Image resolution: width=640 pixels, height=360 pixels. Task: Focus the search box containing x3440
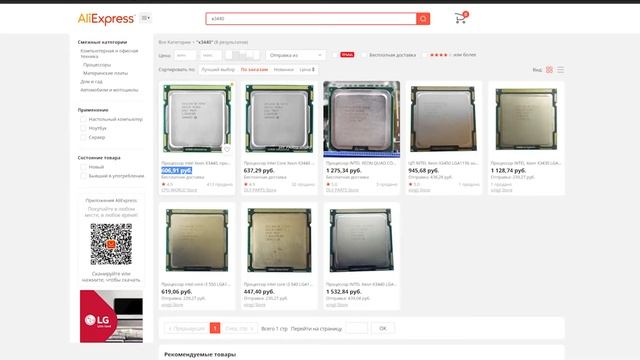click(311, 19)
